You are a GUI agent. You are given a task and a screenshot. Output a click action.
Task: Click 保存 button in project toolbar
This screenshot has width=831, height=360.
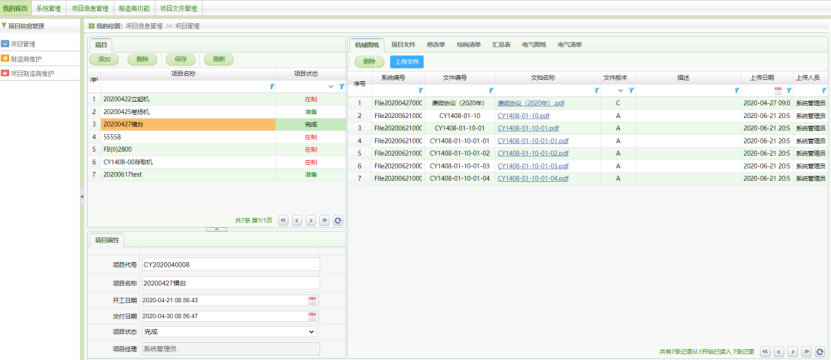tap(180, 60)
